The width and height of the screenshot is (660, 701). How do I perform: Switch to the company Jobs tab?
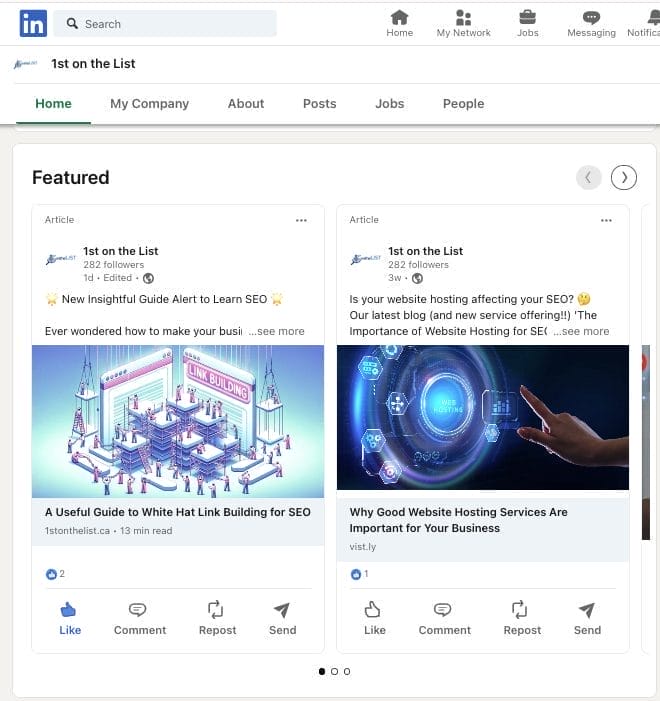(389, 104)
